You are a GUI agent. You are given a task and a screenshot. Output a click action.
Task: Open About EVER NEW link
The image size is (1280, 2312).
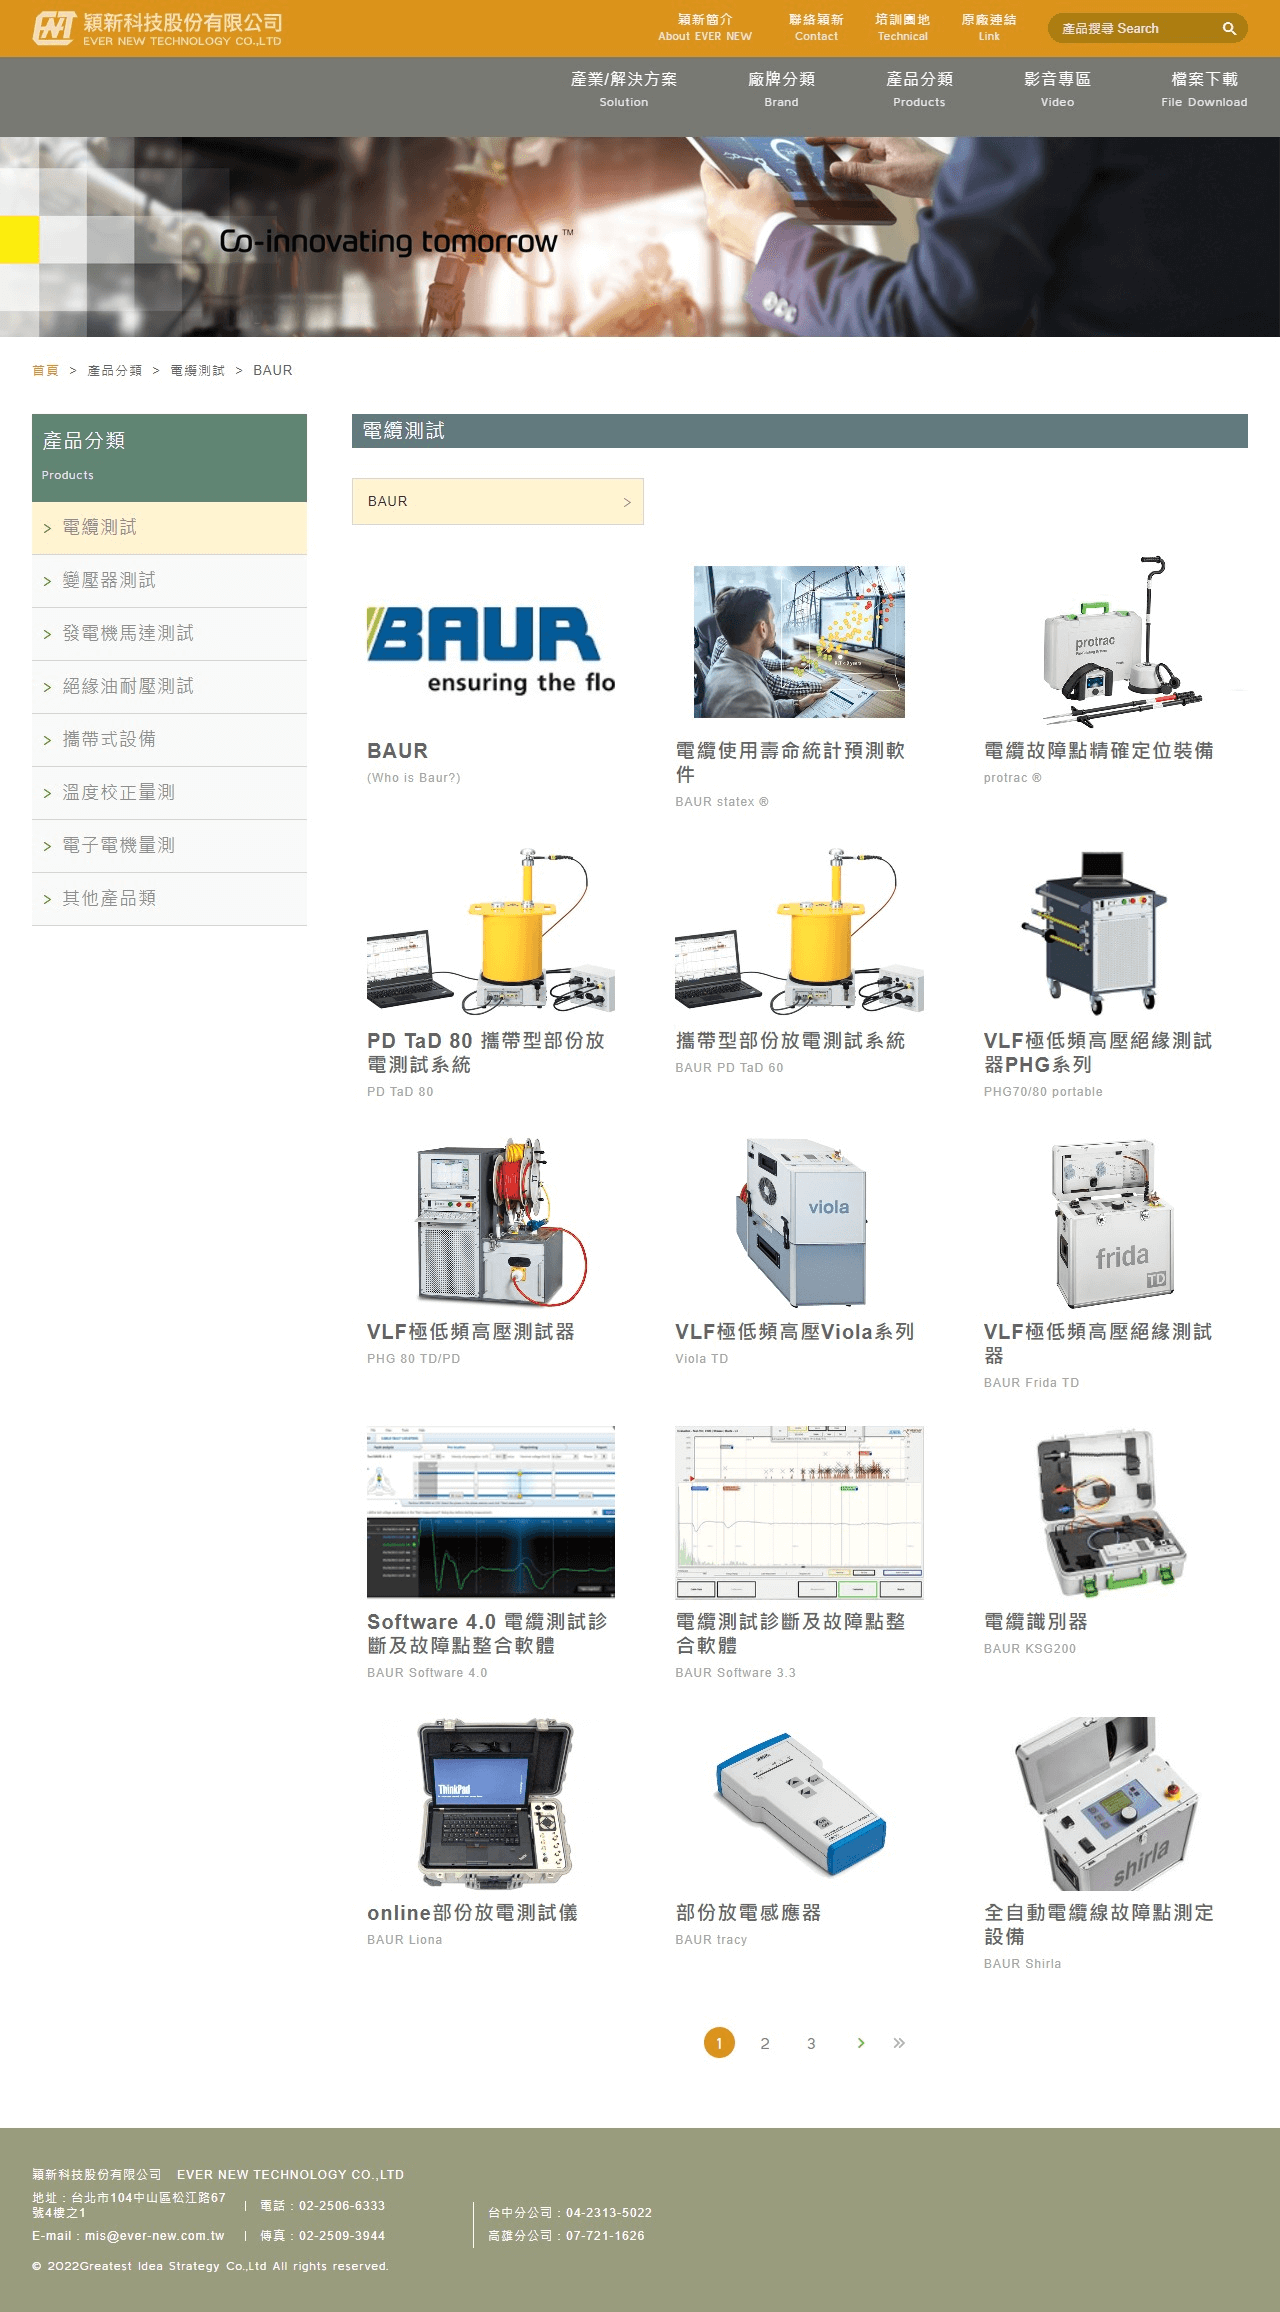[705, 27]
